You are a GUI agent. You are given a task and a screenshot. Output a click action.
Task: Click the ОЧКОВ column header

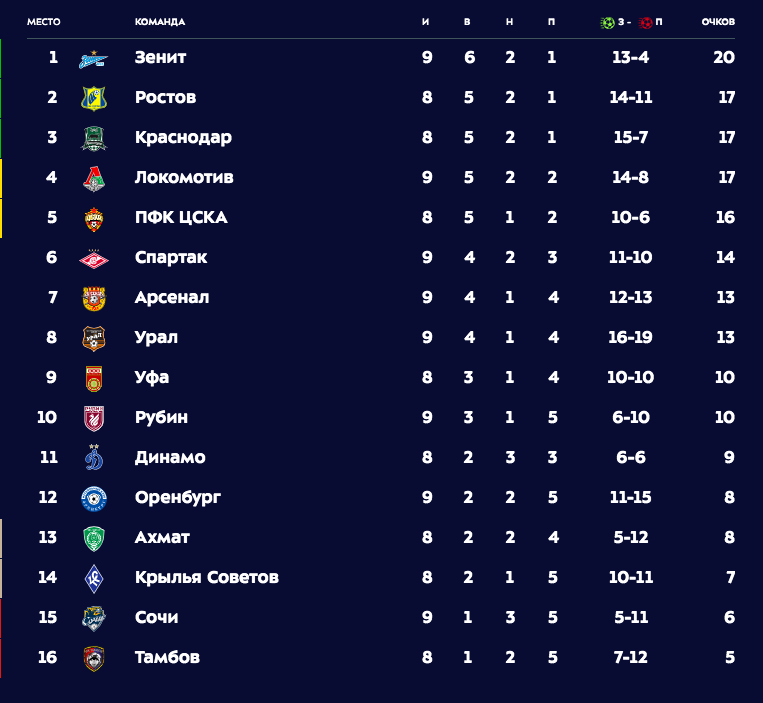718,22
